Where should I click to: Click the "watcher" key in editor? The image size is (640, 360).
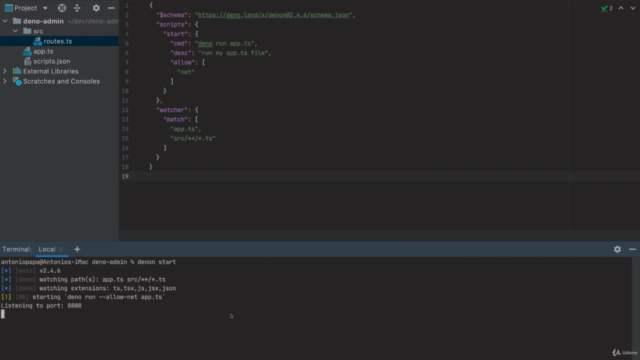[171, 110]
